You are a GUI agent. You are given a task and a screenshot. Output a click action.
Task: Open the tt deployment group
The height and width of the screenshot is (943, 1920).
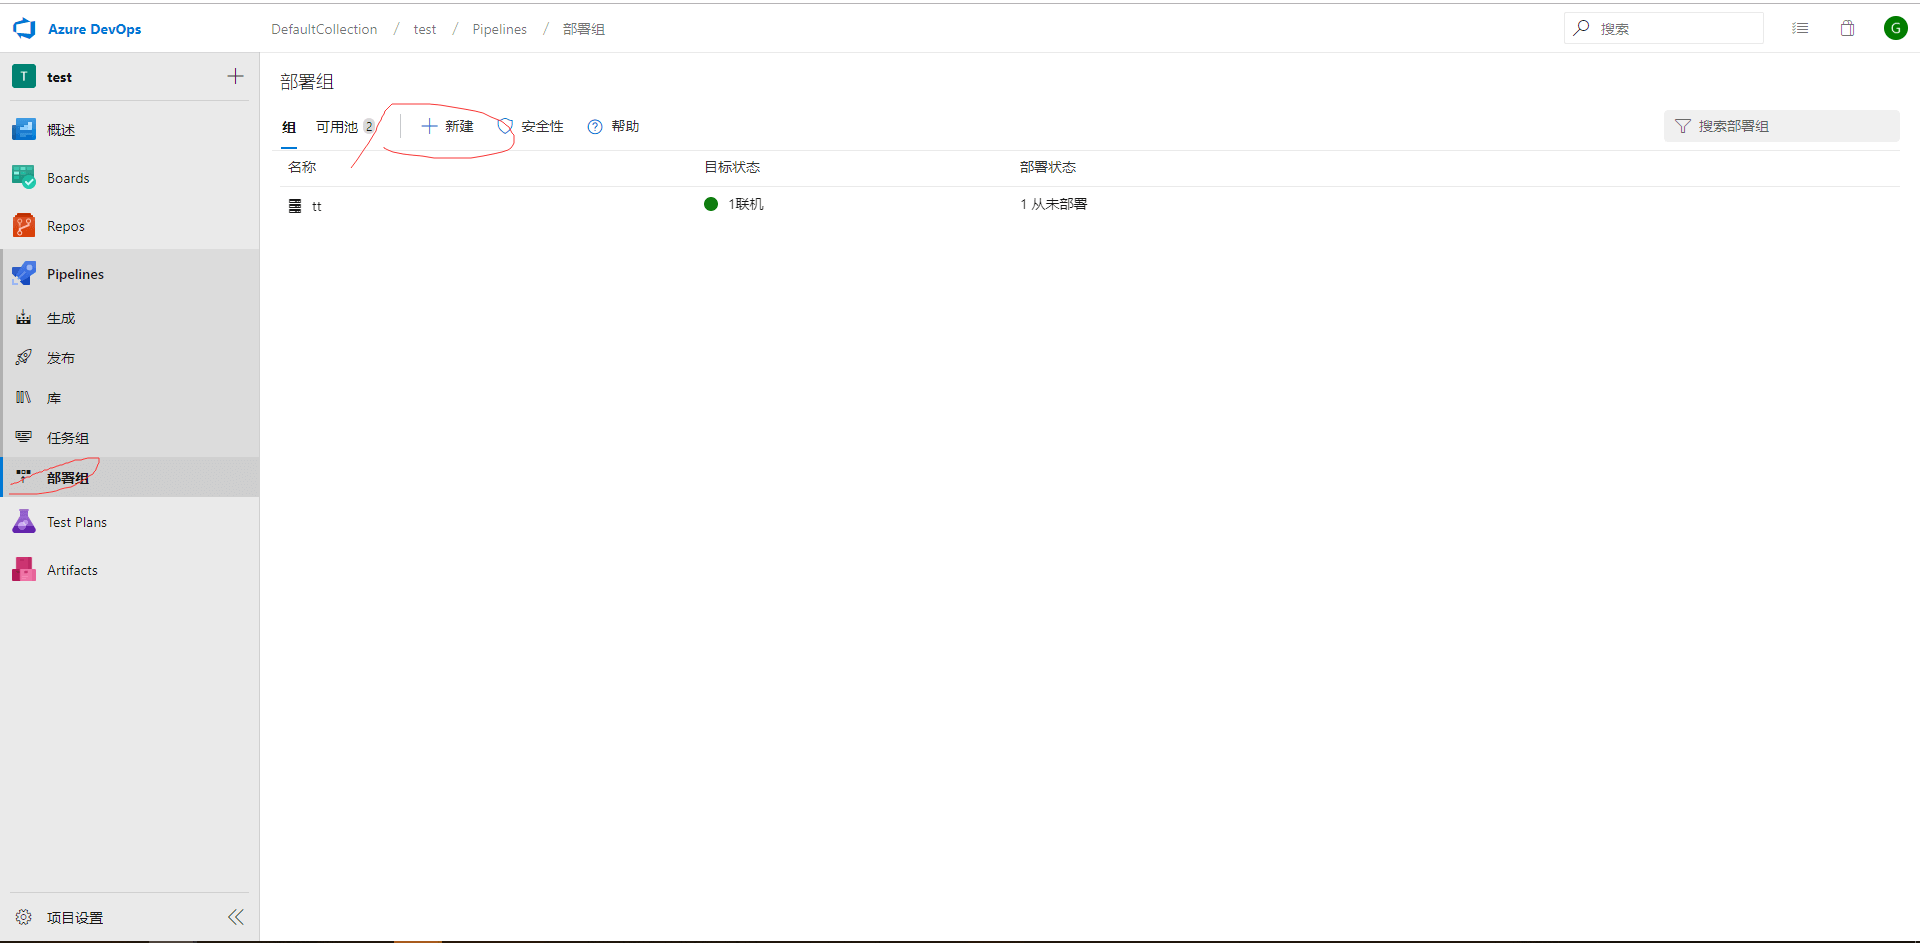pos(316,206)
